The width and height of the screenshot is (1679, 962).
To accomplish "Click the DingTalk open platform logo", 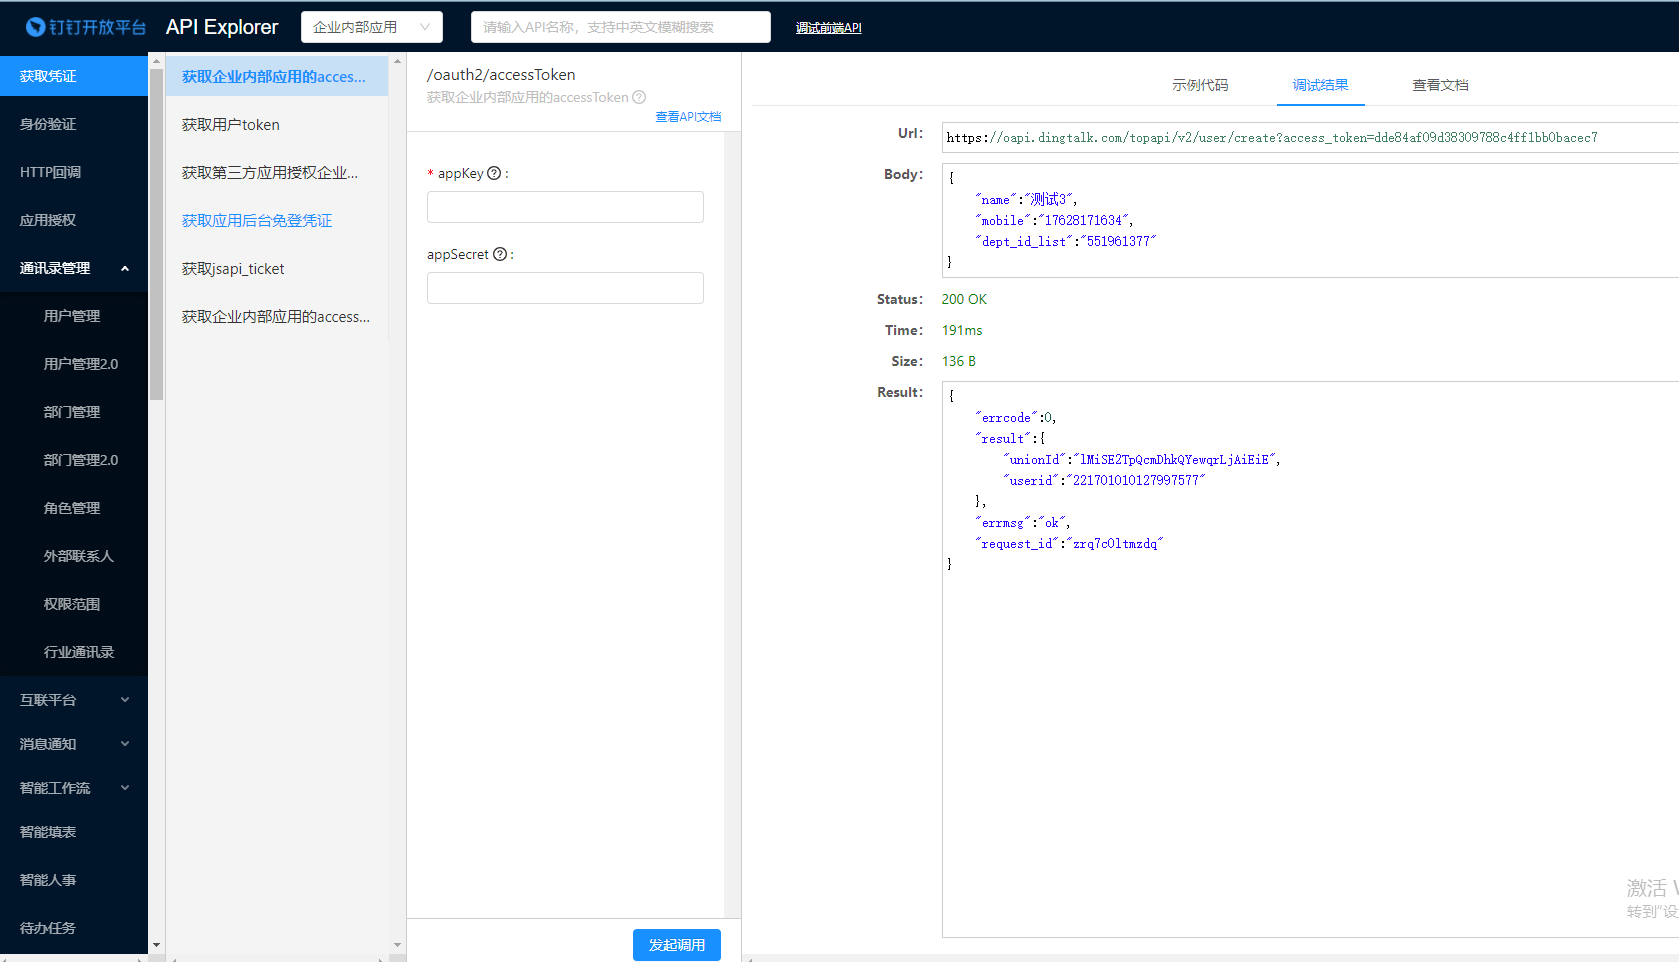I will click(x=86, y=27).
